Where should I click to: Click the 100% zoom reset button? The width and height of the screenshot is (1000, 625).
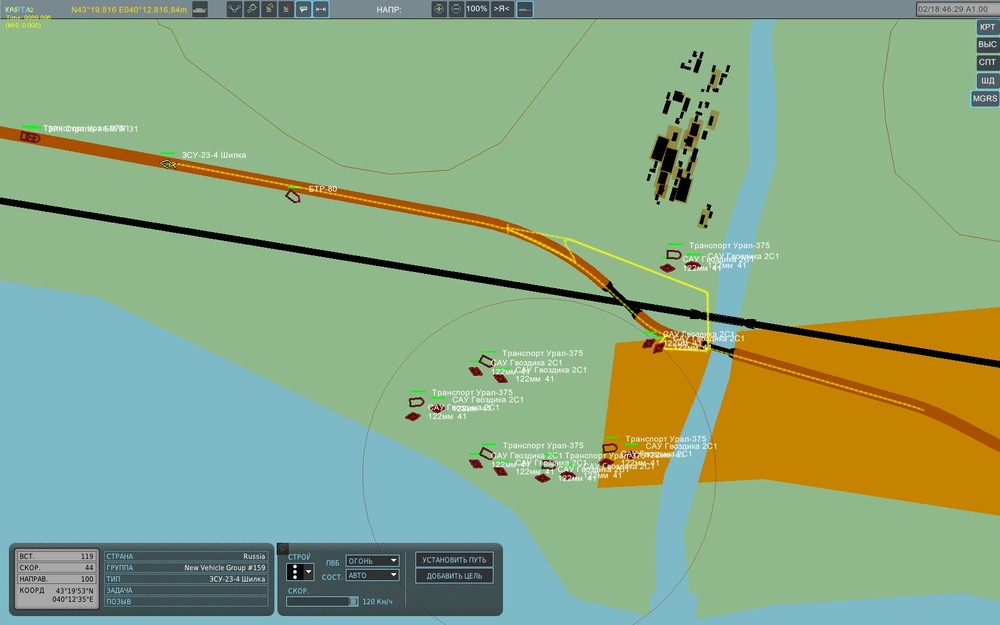(x=477, y=10)
